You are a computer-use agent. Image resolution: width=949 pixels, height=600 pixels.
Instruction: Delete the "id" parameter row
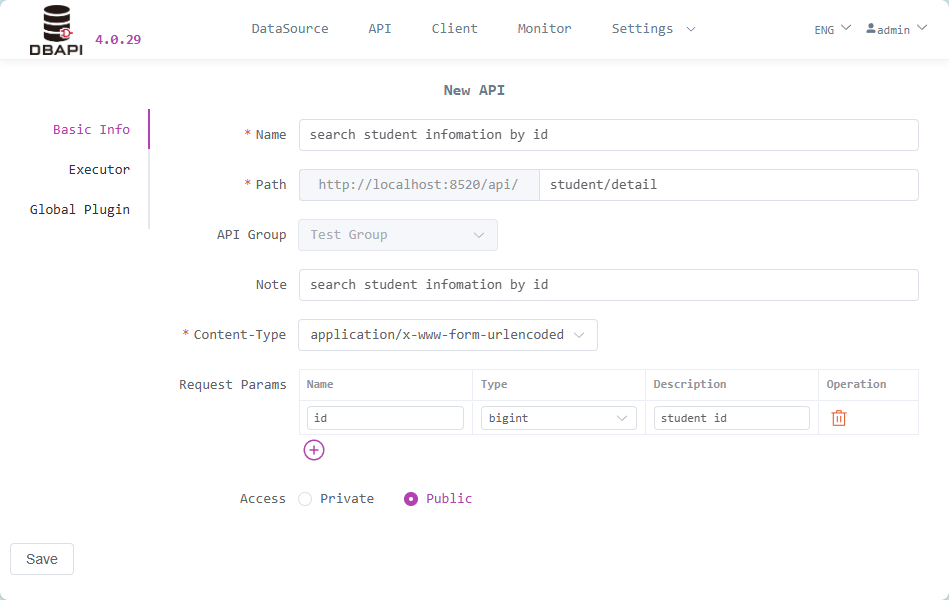[838, 418]
